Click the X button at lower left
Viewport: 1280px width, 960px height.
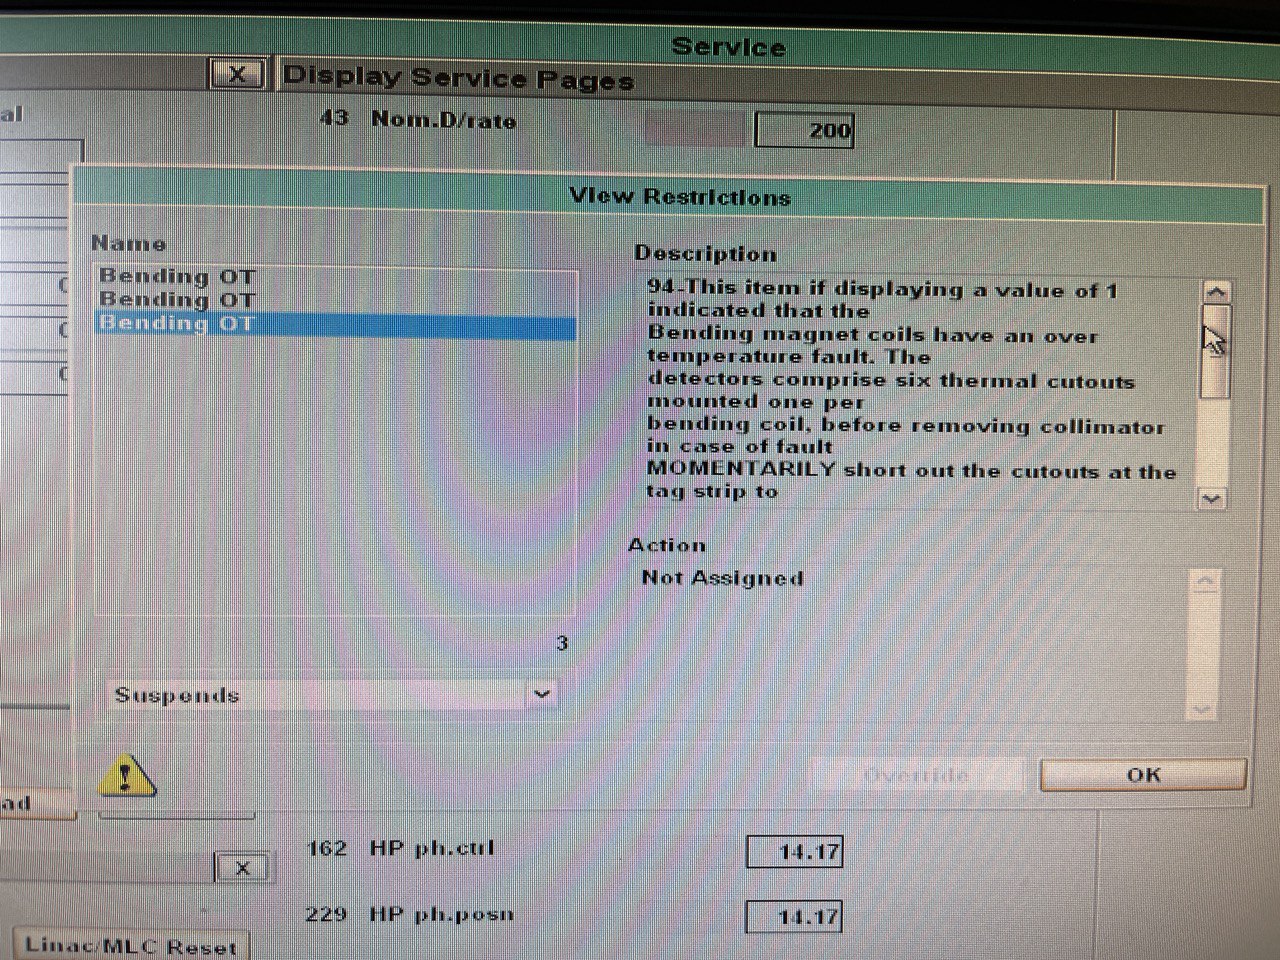tap(242, 867)
